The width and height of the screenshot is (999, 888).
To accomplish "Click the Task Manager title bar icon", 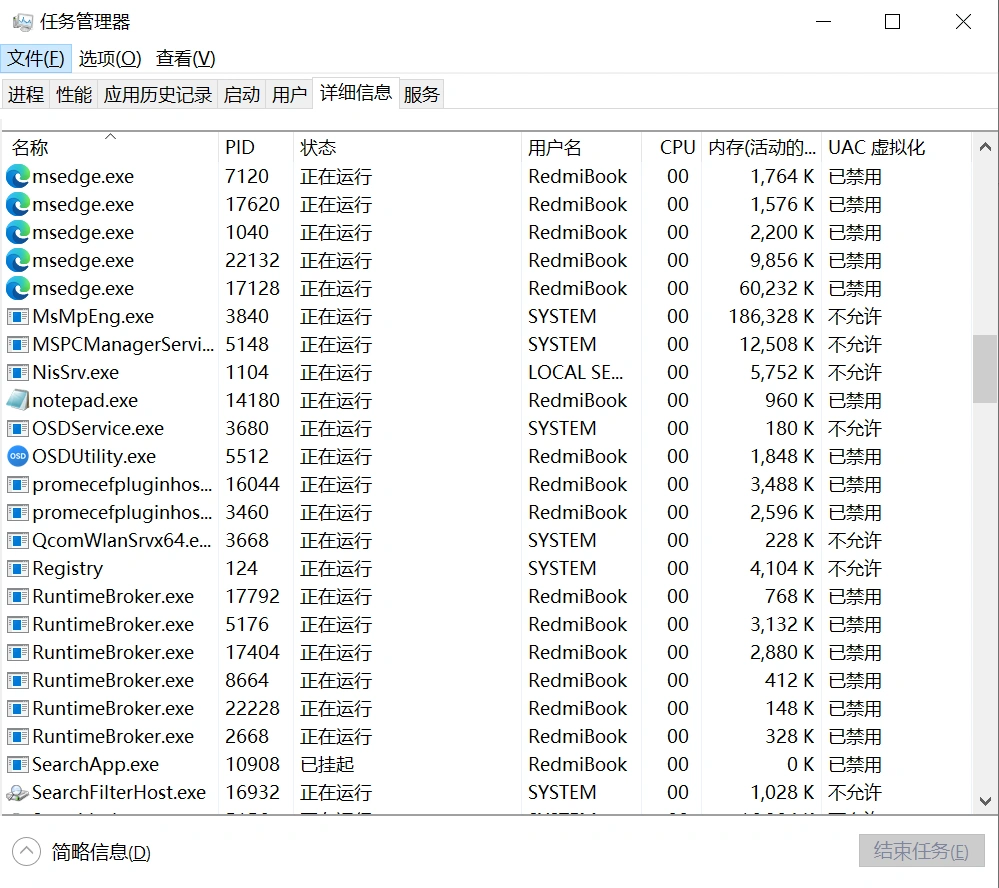I will 22,22.
